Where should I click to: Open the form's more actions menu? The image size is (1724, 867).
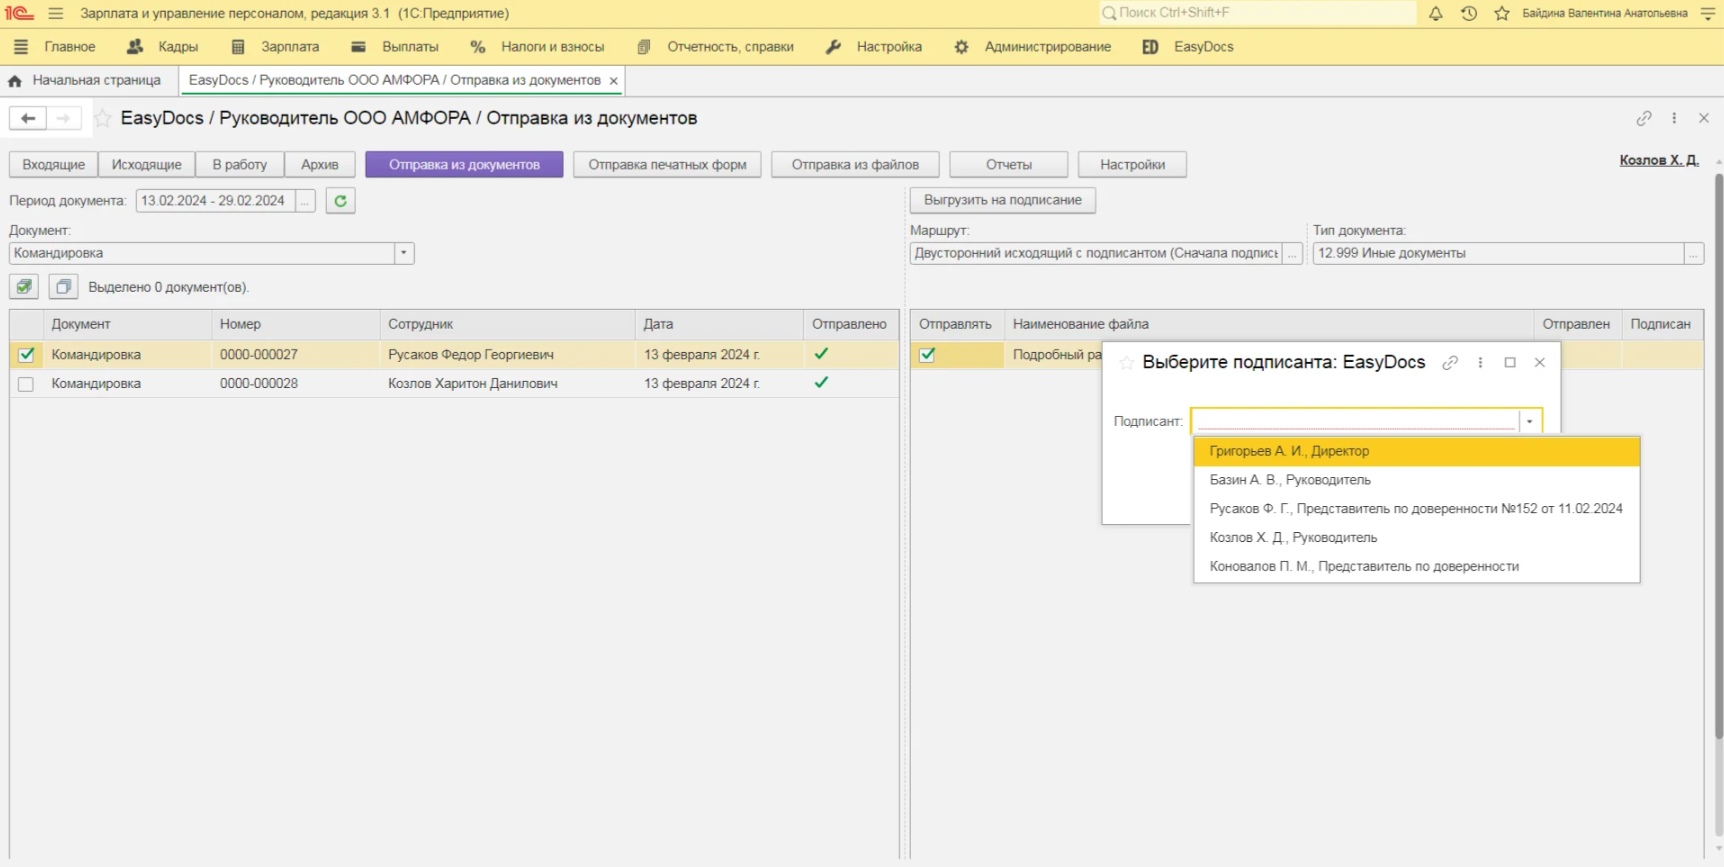pos(1674,118)
